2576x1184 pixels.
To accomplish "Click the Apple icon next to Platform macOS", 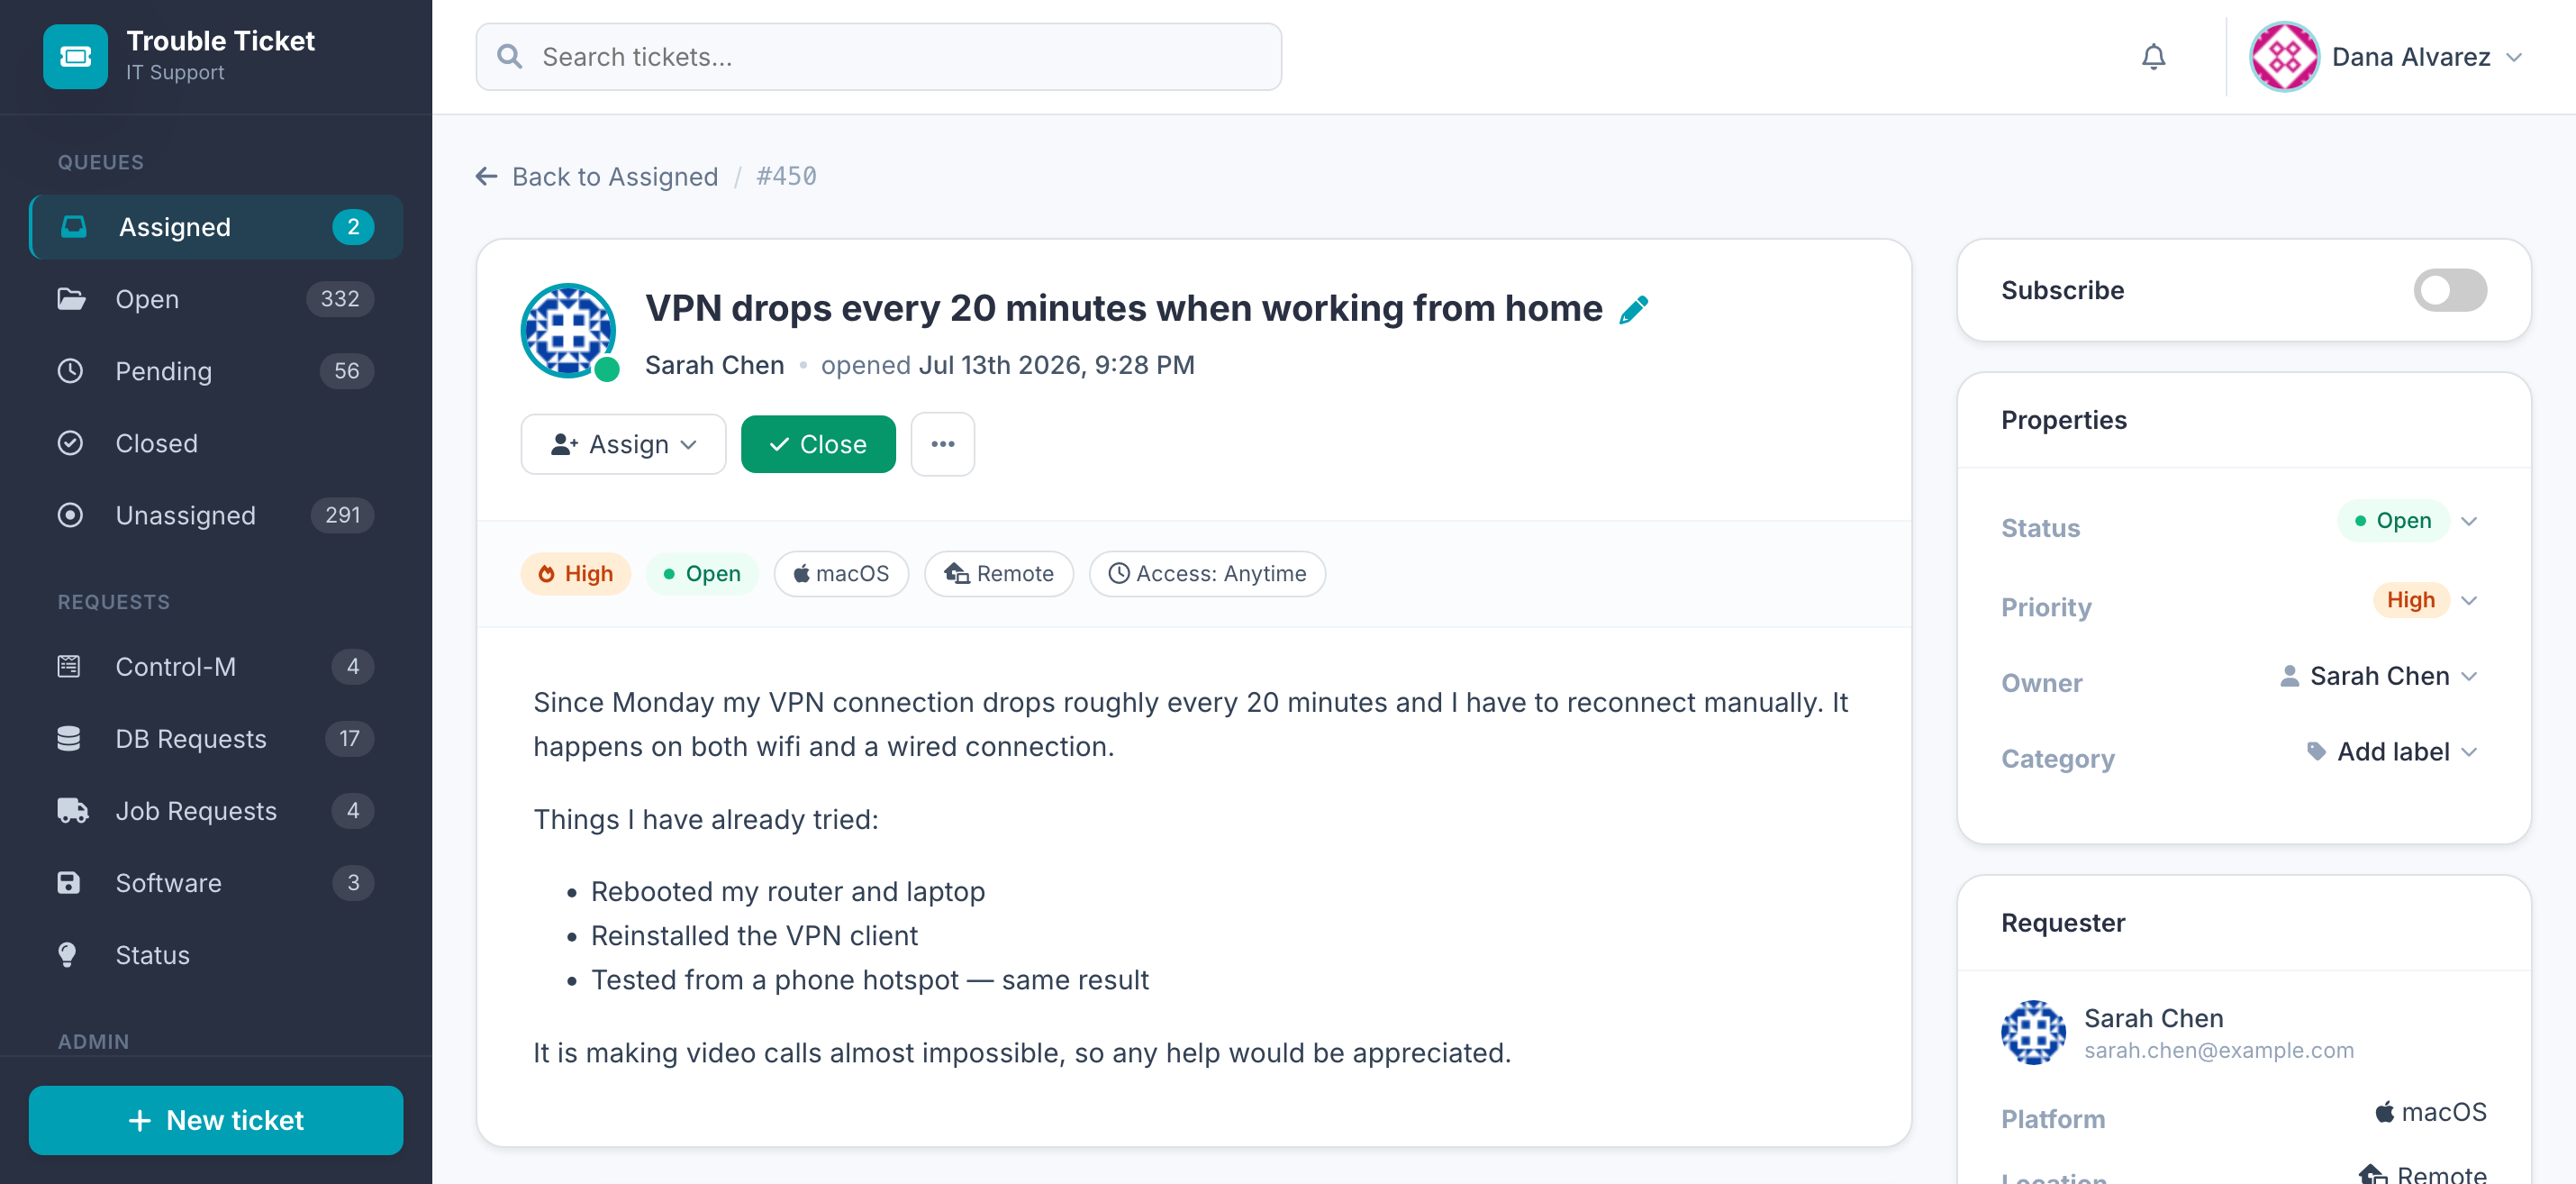I will coord(2385,1112).
